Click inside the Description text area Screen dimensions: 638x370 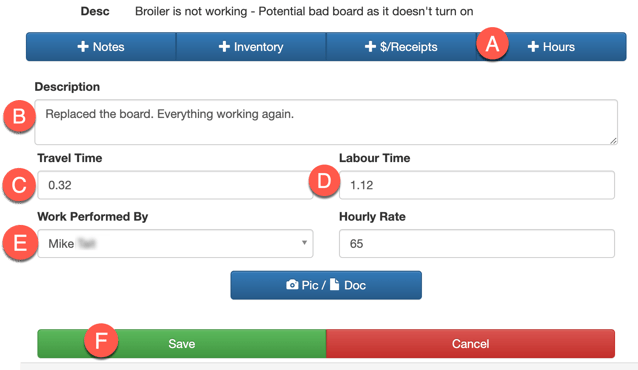click(x=326, y=122)
